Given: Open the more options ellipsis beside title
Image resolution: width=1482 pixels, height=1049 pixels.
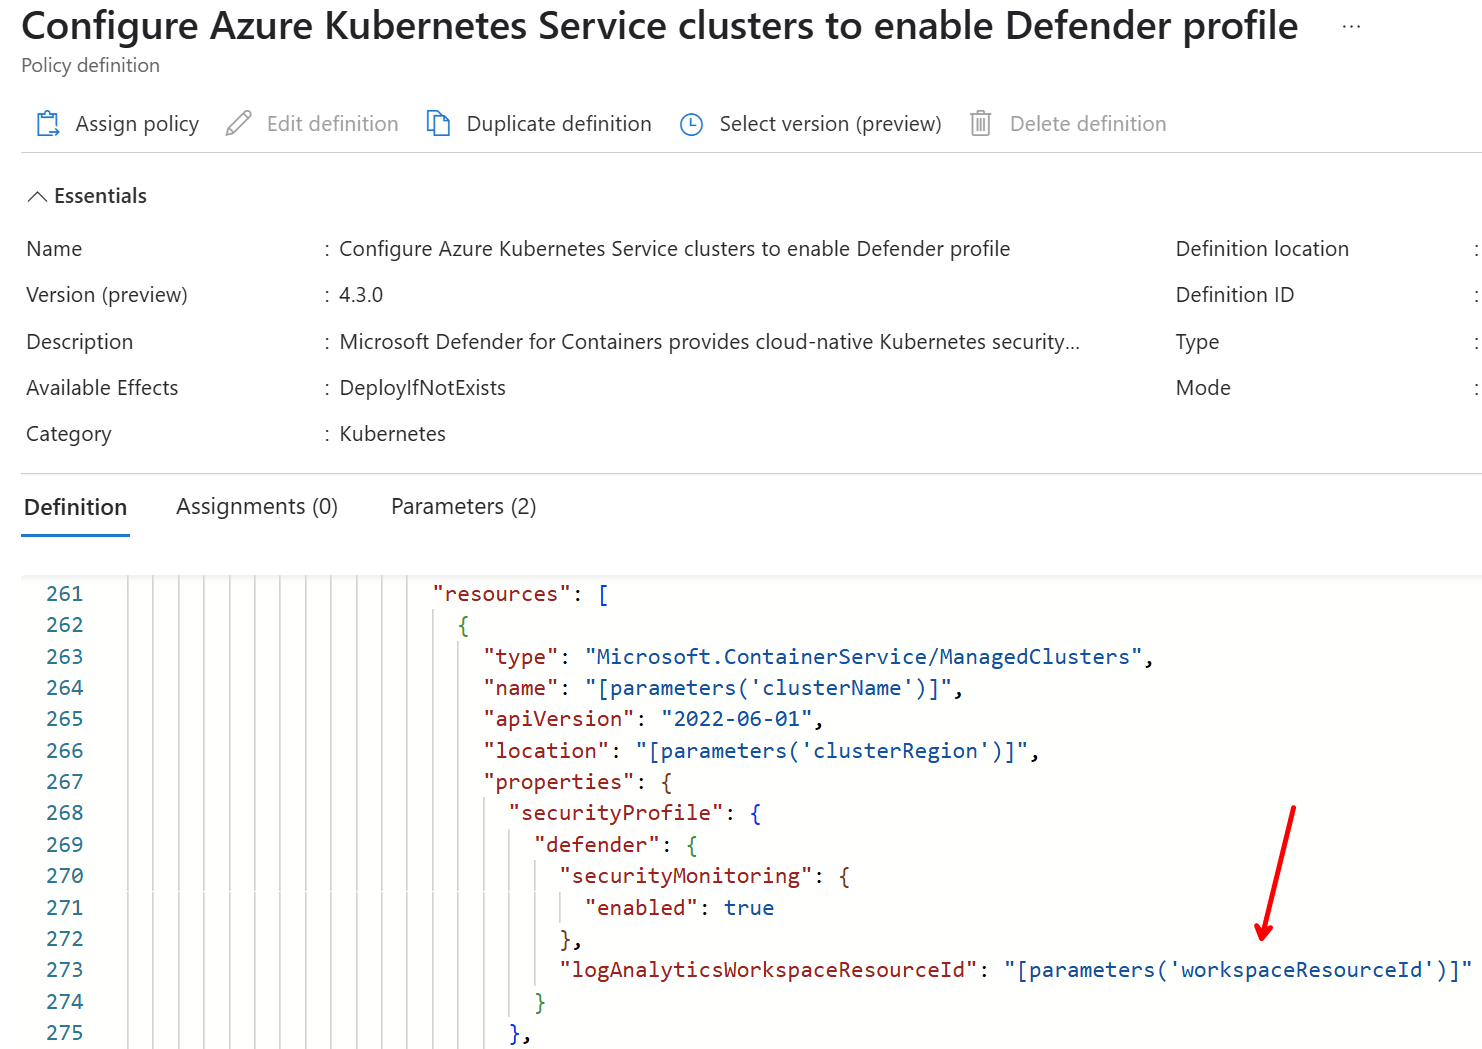Looking at the screenshot, I should (1351, 27).
